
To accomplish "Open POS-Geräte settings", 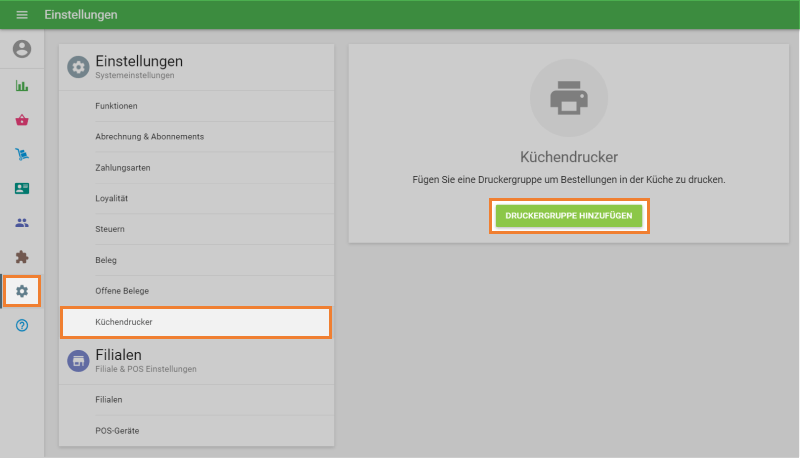I will (x=196, y=431).
